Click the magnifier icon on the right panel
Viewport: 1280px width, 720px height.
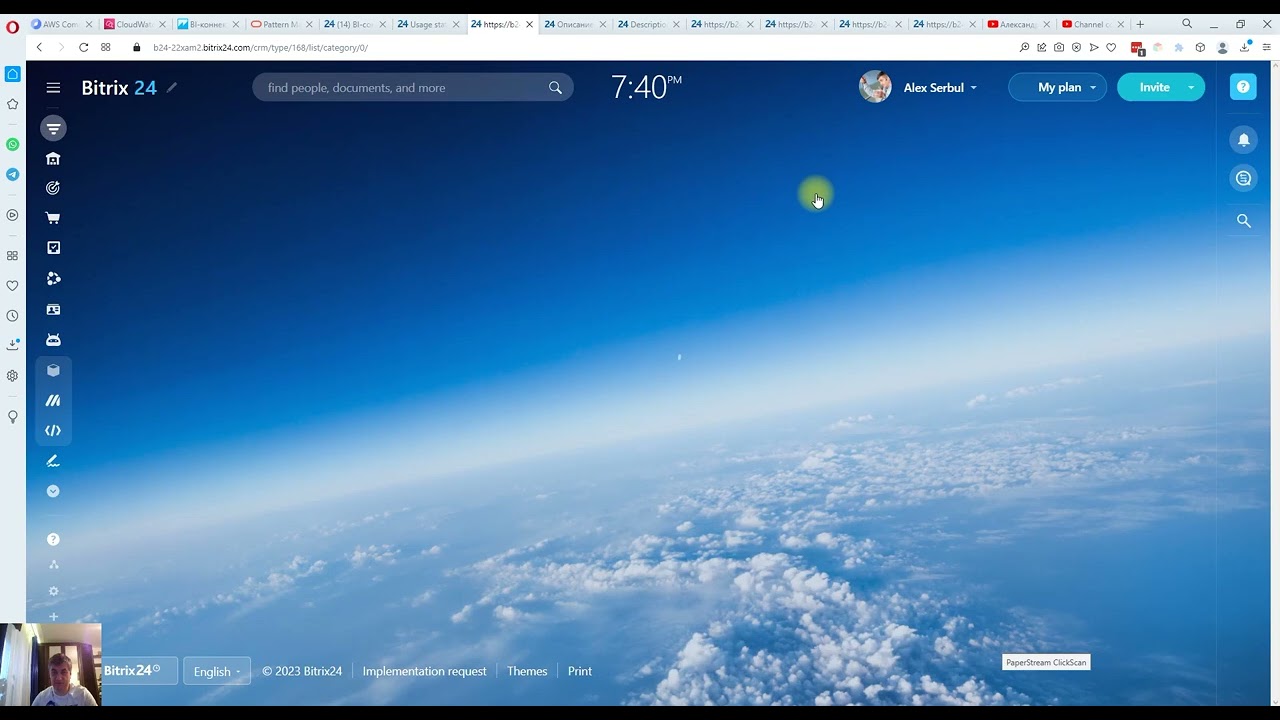pos(1243,221)
